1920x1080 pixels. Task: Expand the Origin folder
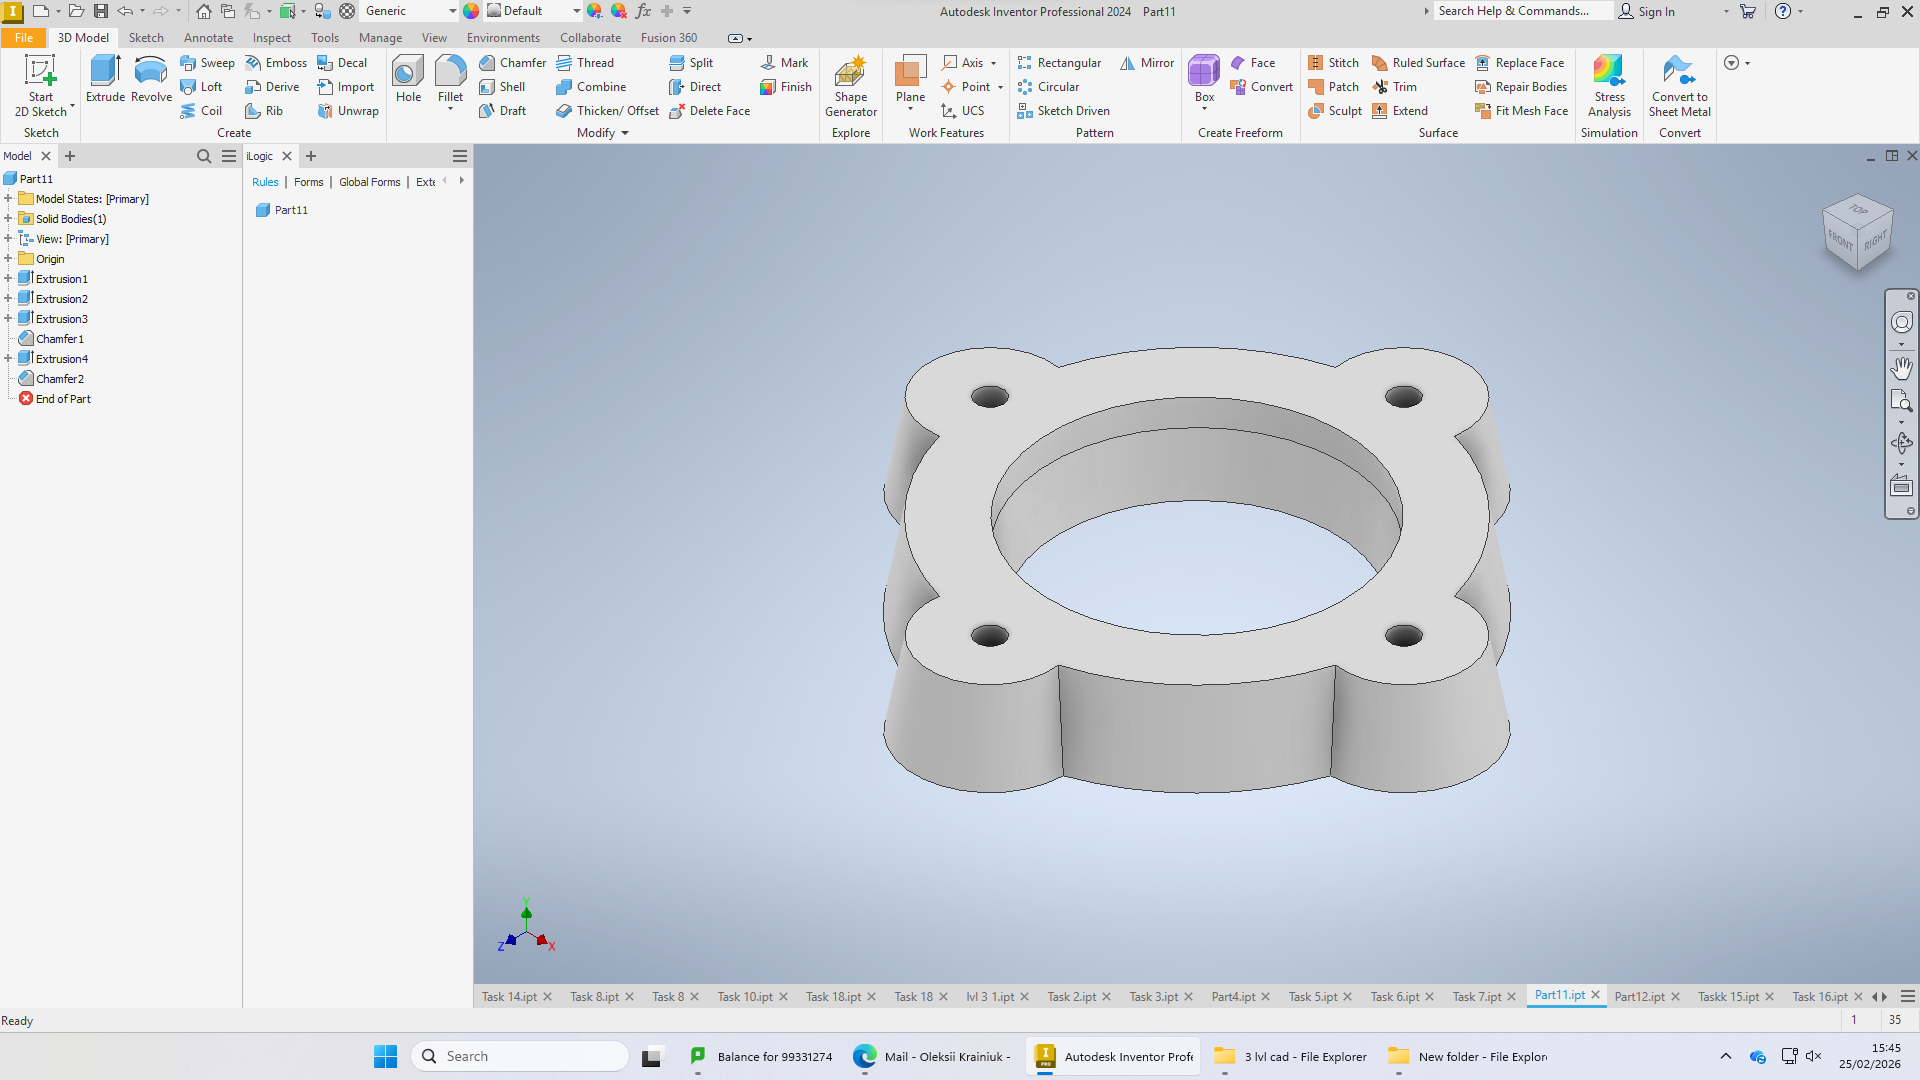coord(8,258)
